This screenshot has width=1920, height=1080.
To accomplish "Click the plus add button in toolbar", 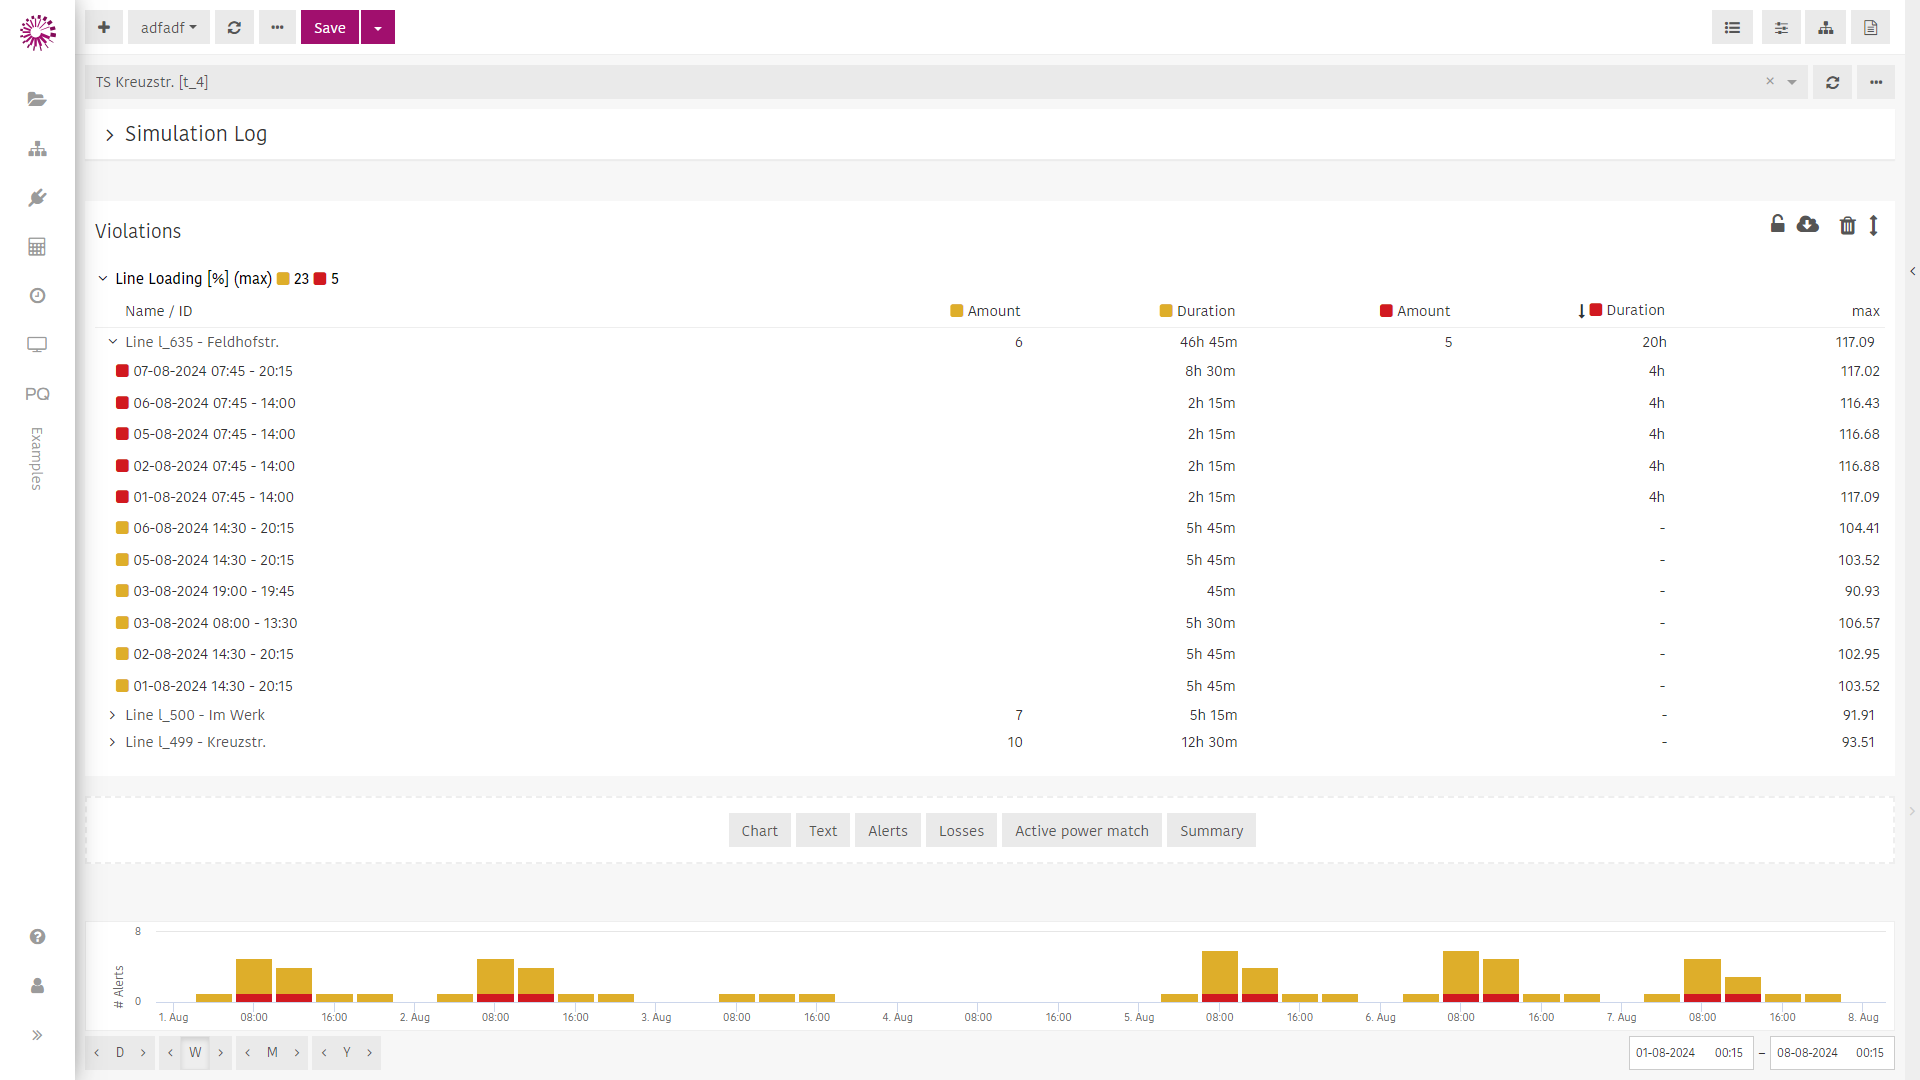I will (x=104, y=27).
